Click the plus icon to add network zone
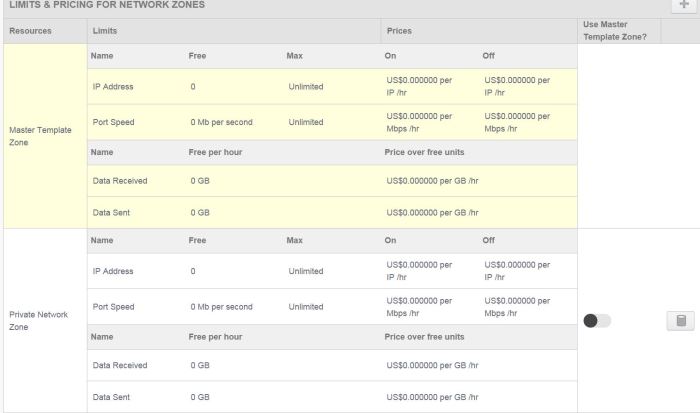The height and width of the screenshot is (413, 700). coord(683,5)
